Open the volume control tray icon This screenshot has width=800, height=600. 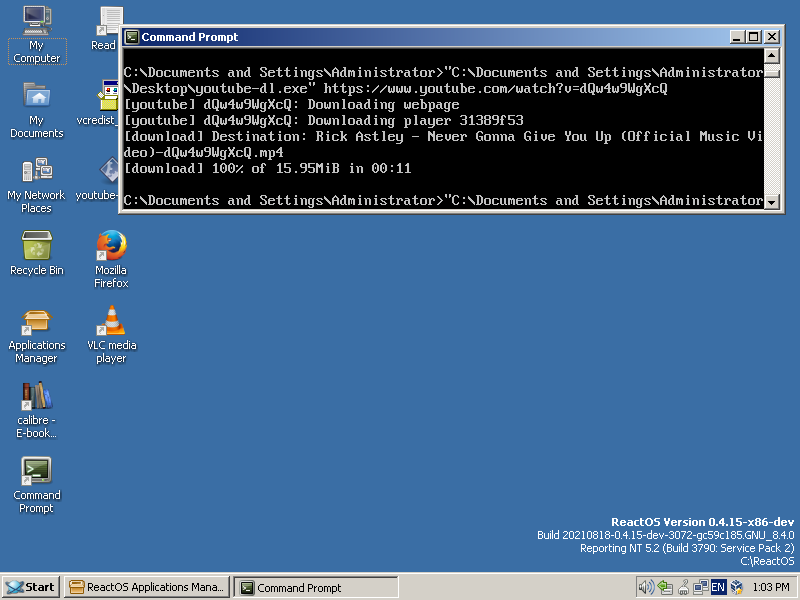[x=646, y=587]
